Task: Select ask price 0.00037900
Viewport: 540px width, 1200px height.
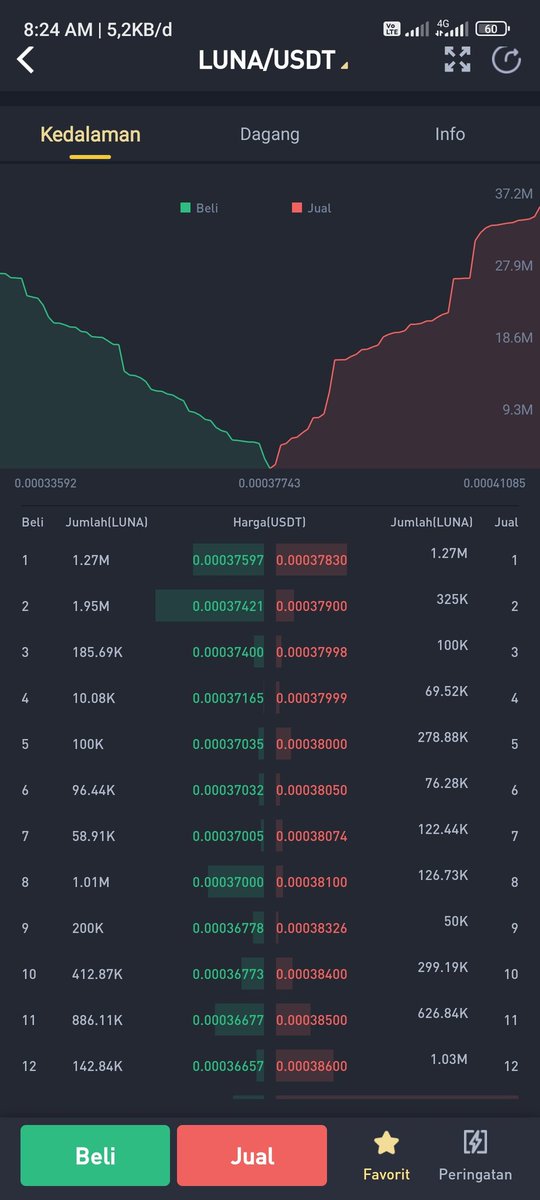Action: pyautogui.click(x=312, y=607)
